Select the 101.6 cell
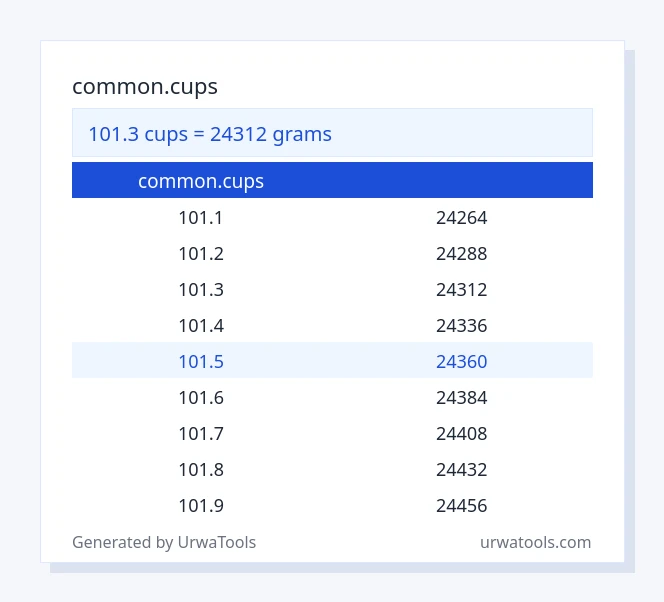 (x=201, y=398)
